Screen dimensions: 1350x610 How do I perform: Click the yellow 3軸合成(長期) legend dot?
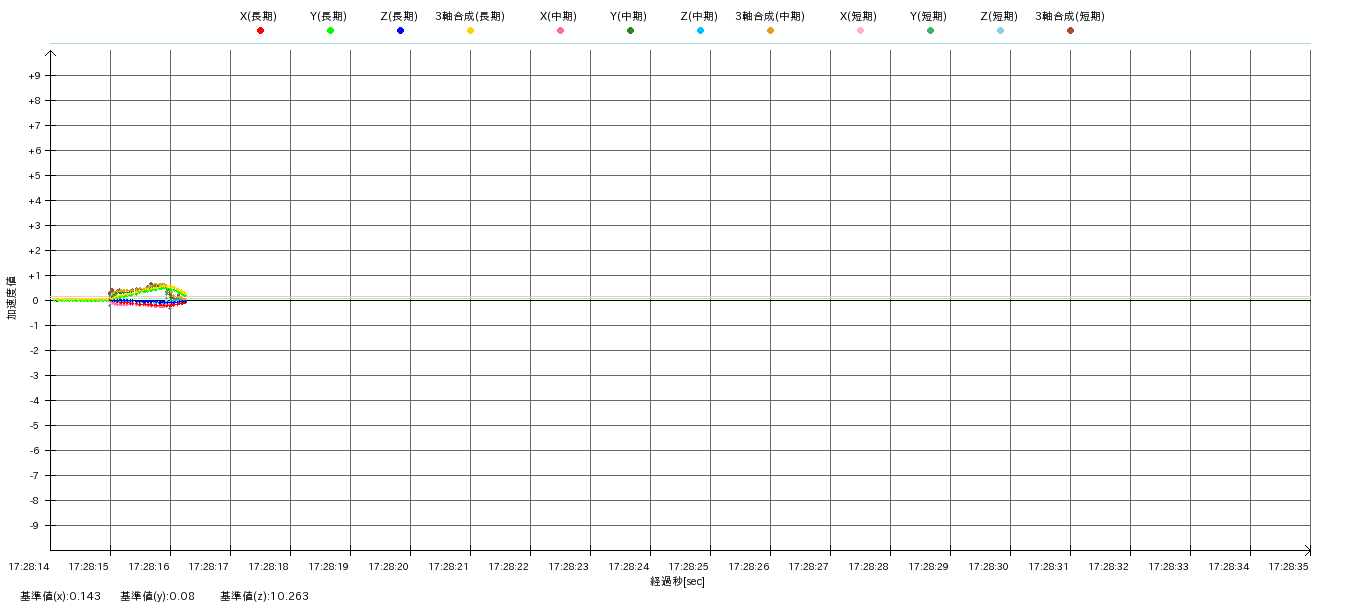click(470, 31)
